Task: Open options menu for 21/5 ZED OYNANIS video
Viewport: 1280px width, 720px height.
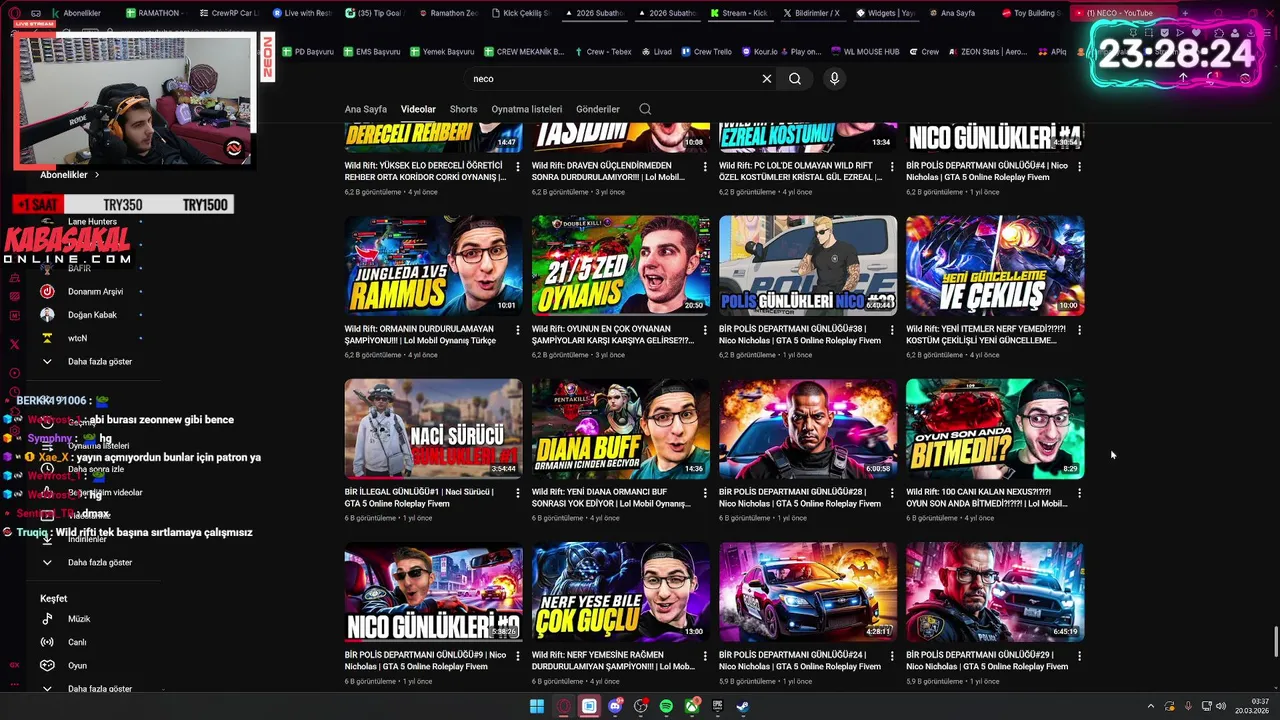Action: pos(705,329)
